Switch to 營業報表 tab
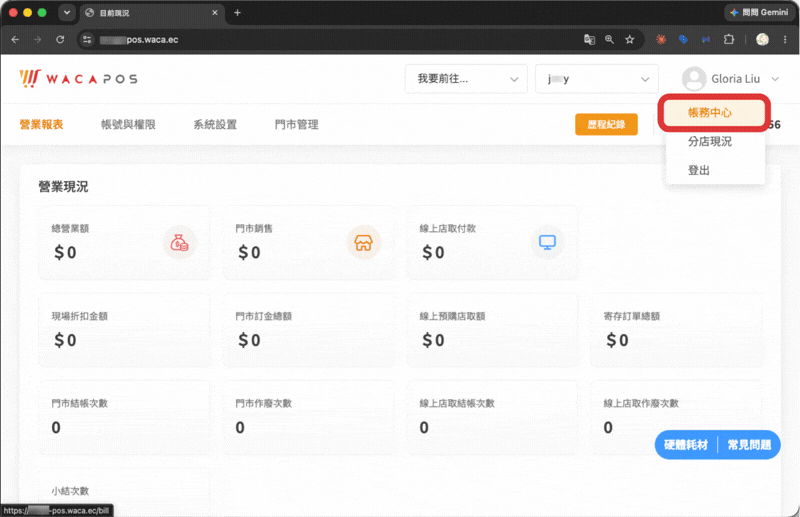The width and height of the screenshot is (800, 517). (x=41, y=125)
